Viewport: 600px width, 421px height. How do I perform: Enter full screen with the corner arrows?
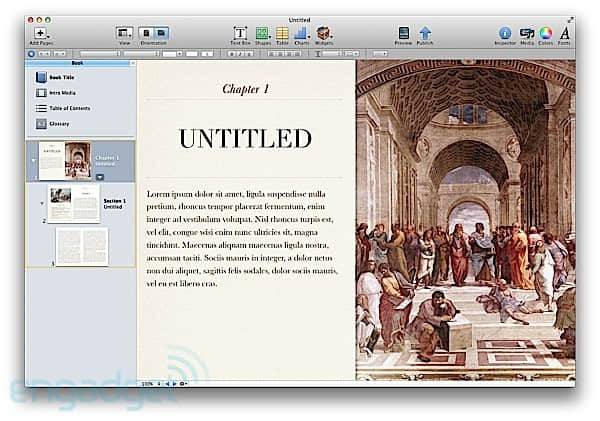[571, 20]
